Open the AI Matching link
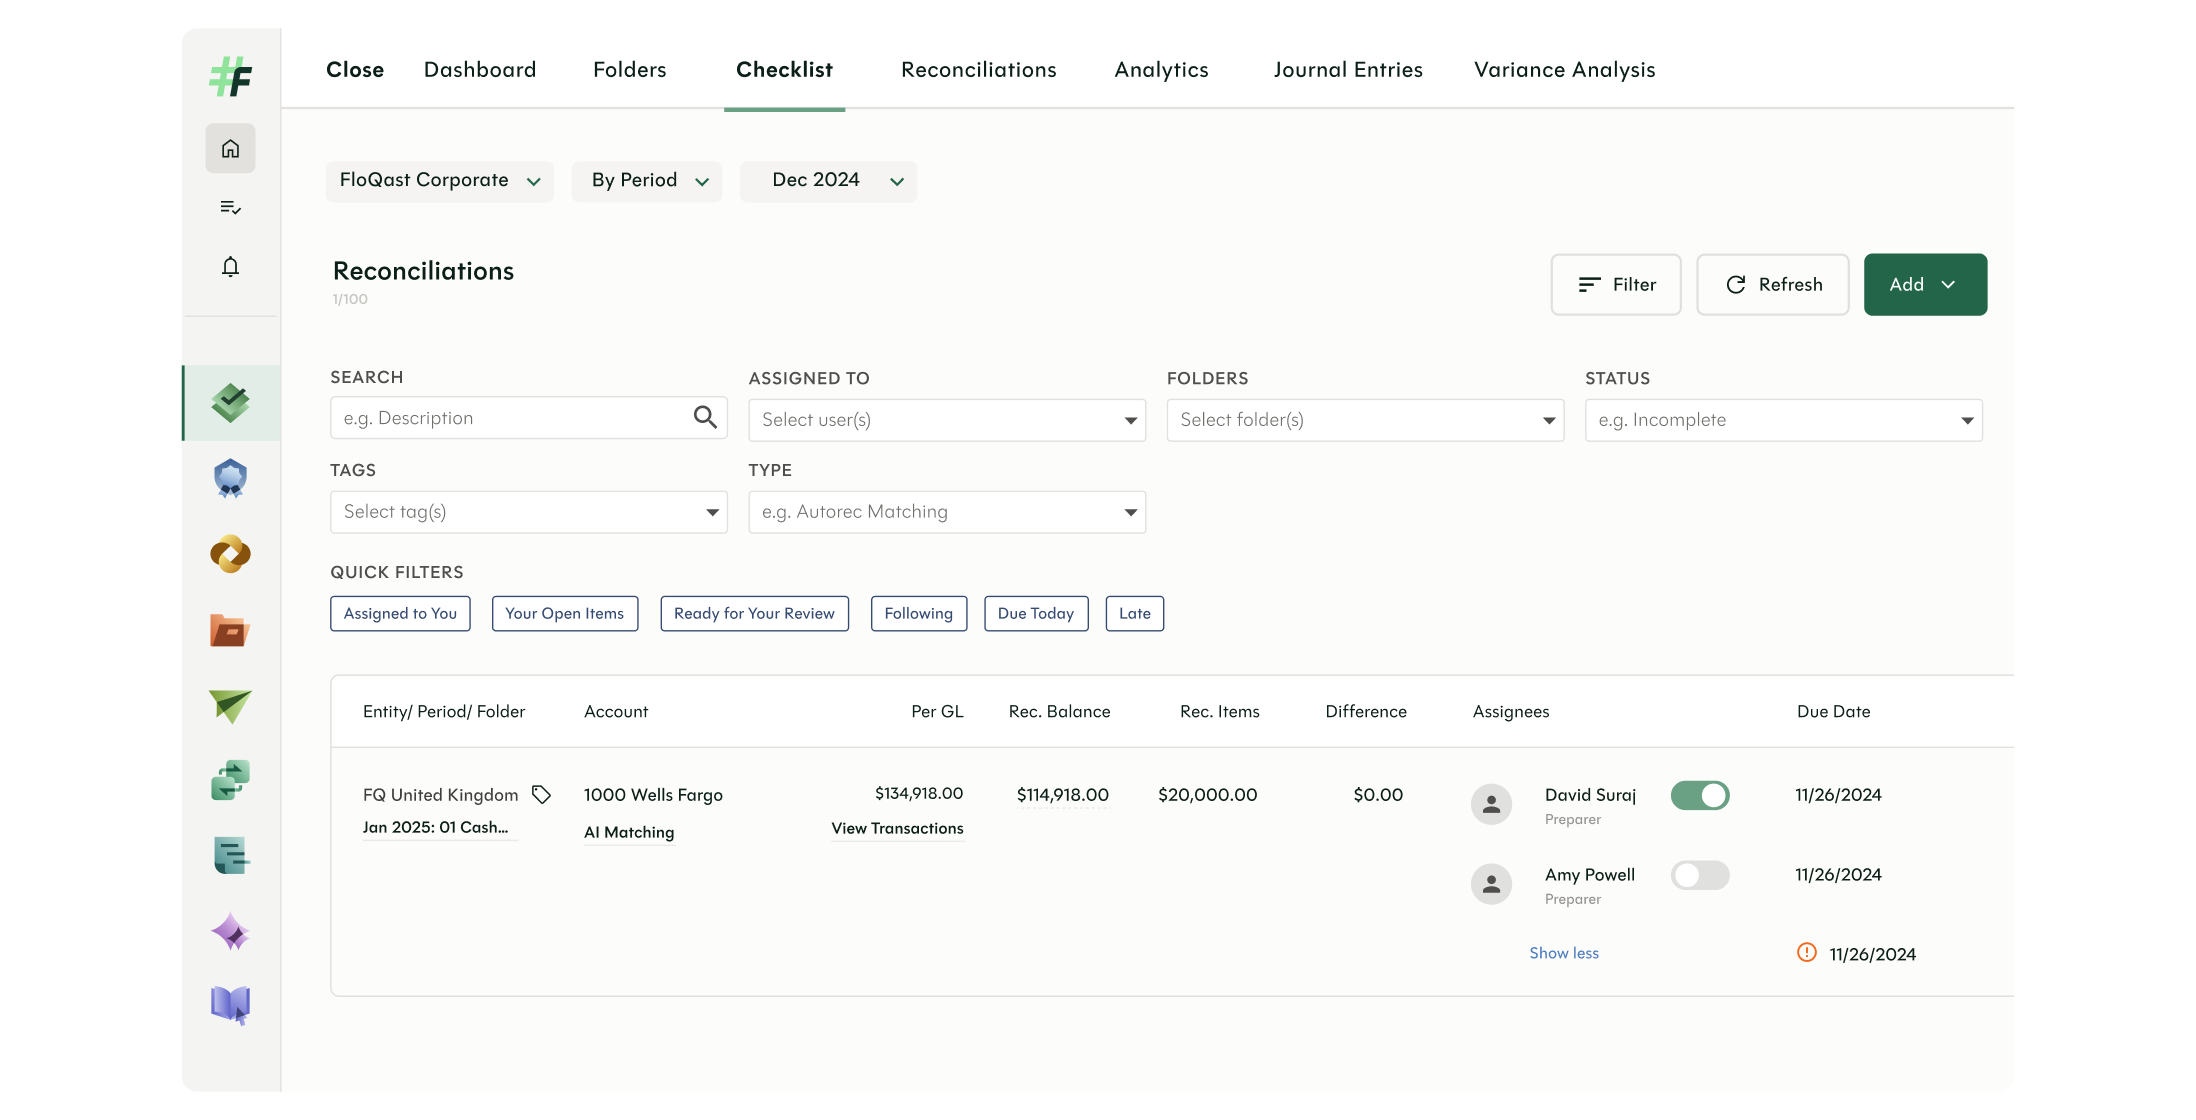2196x1120 pixels. click(629, 833)
